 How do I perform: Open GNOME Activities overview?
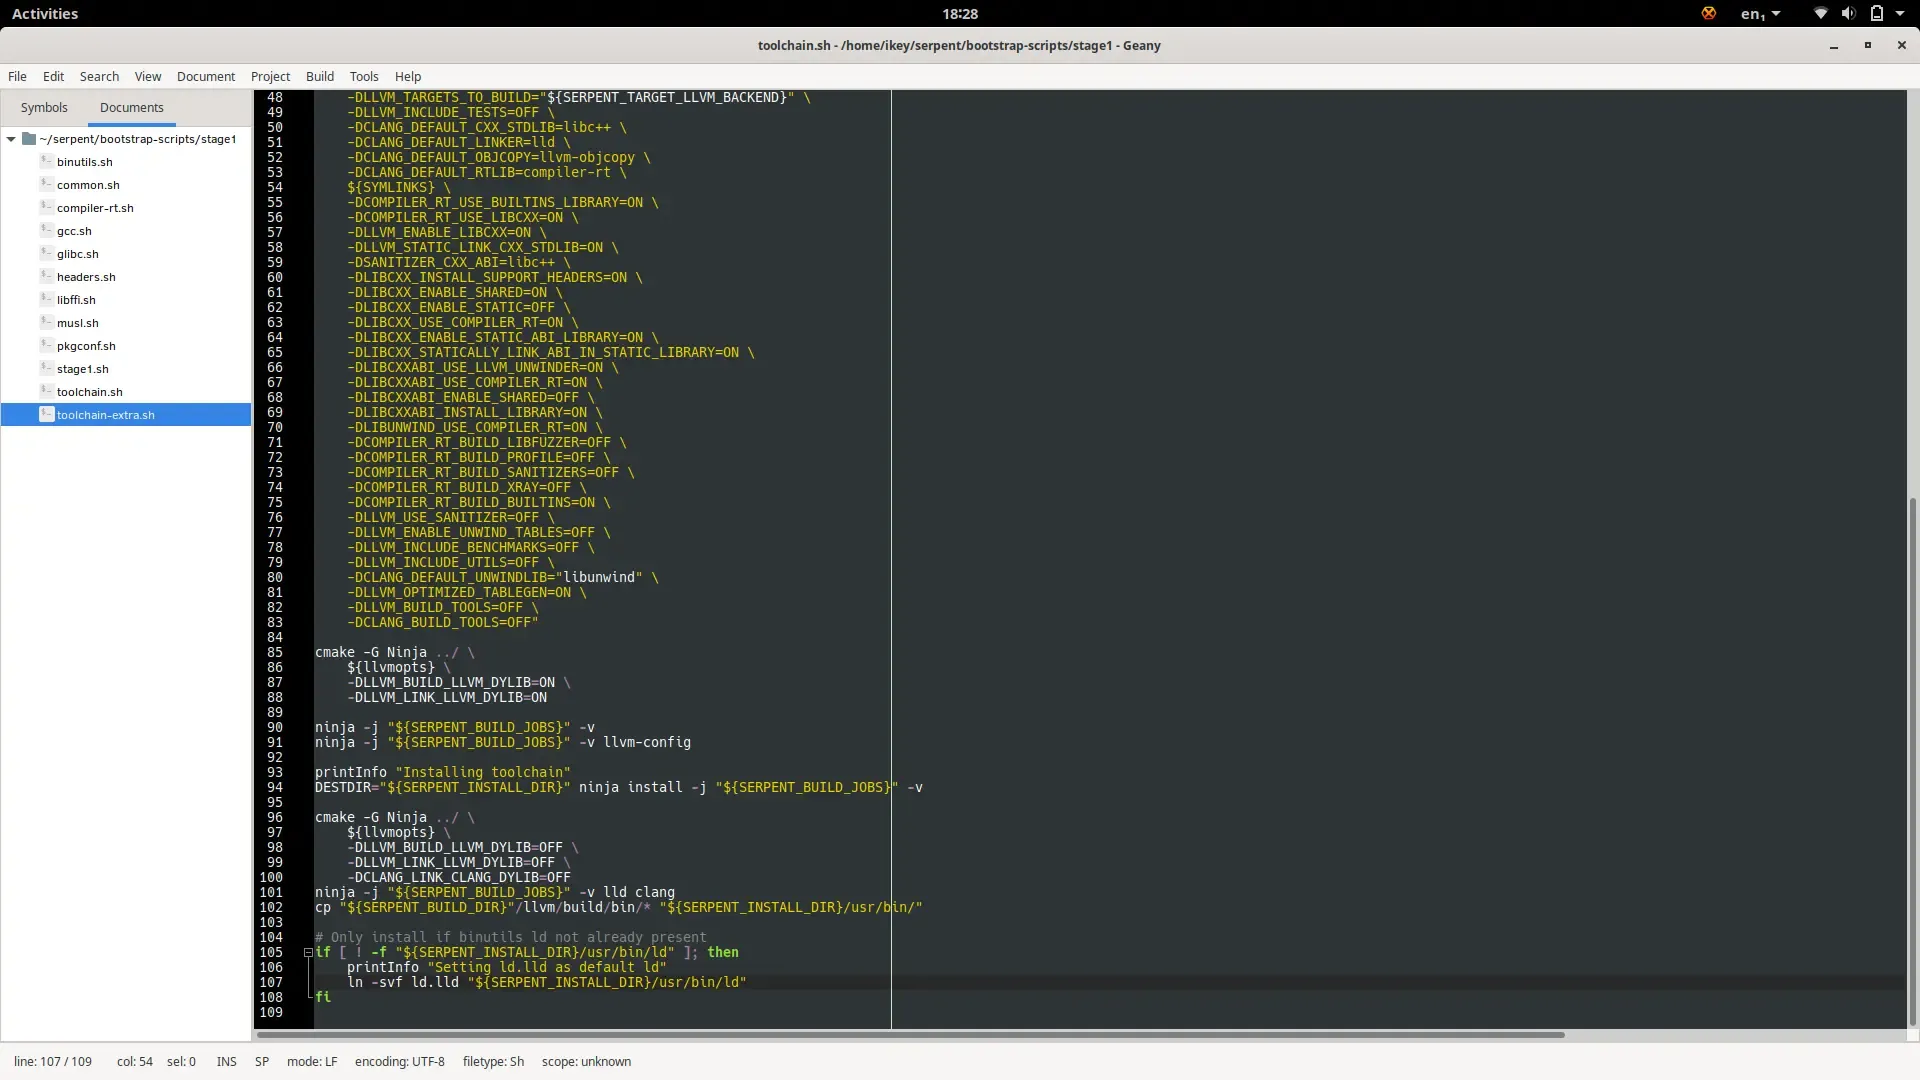(44, 13)
